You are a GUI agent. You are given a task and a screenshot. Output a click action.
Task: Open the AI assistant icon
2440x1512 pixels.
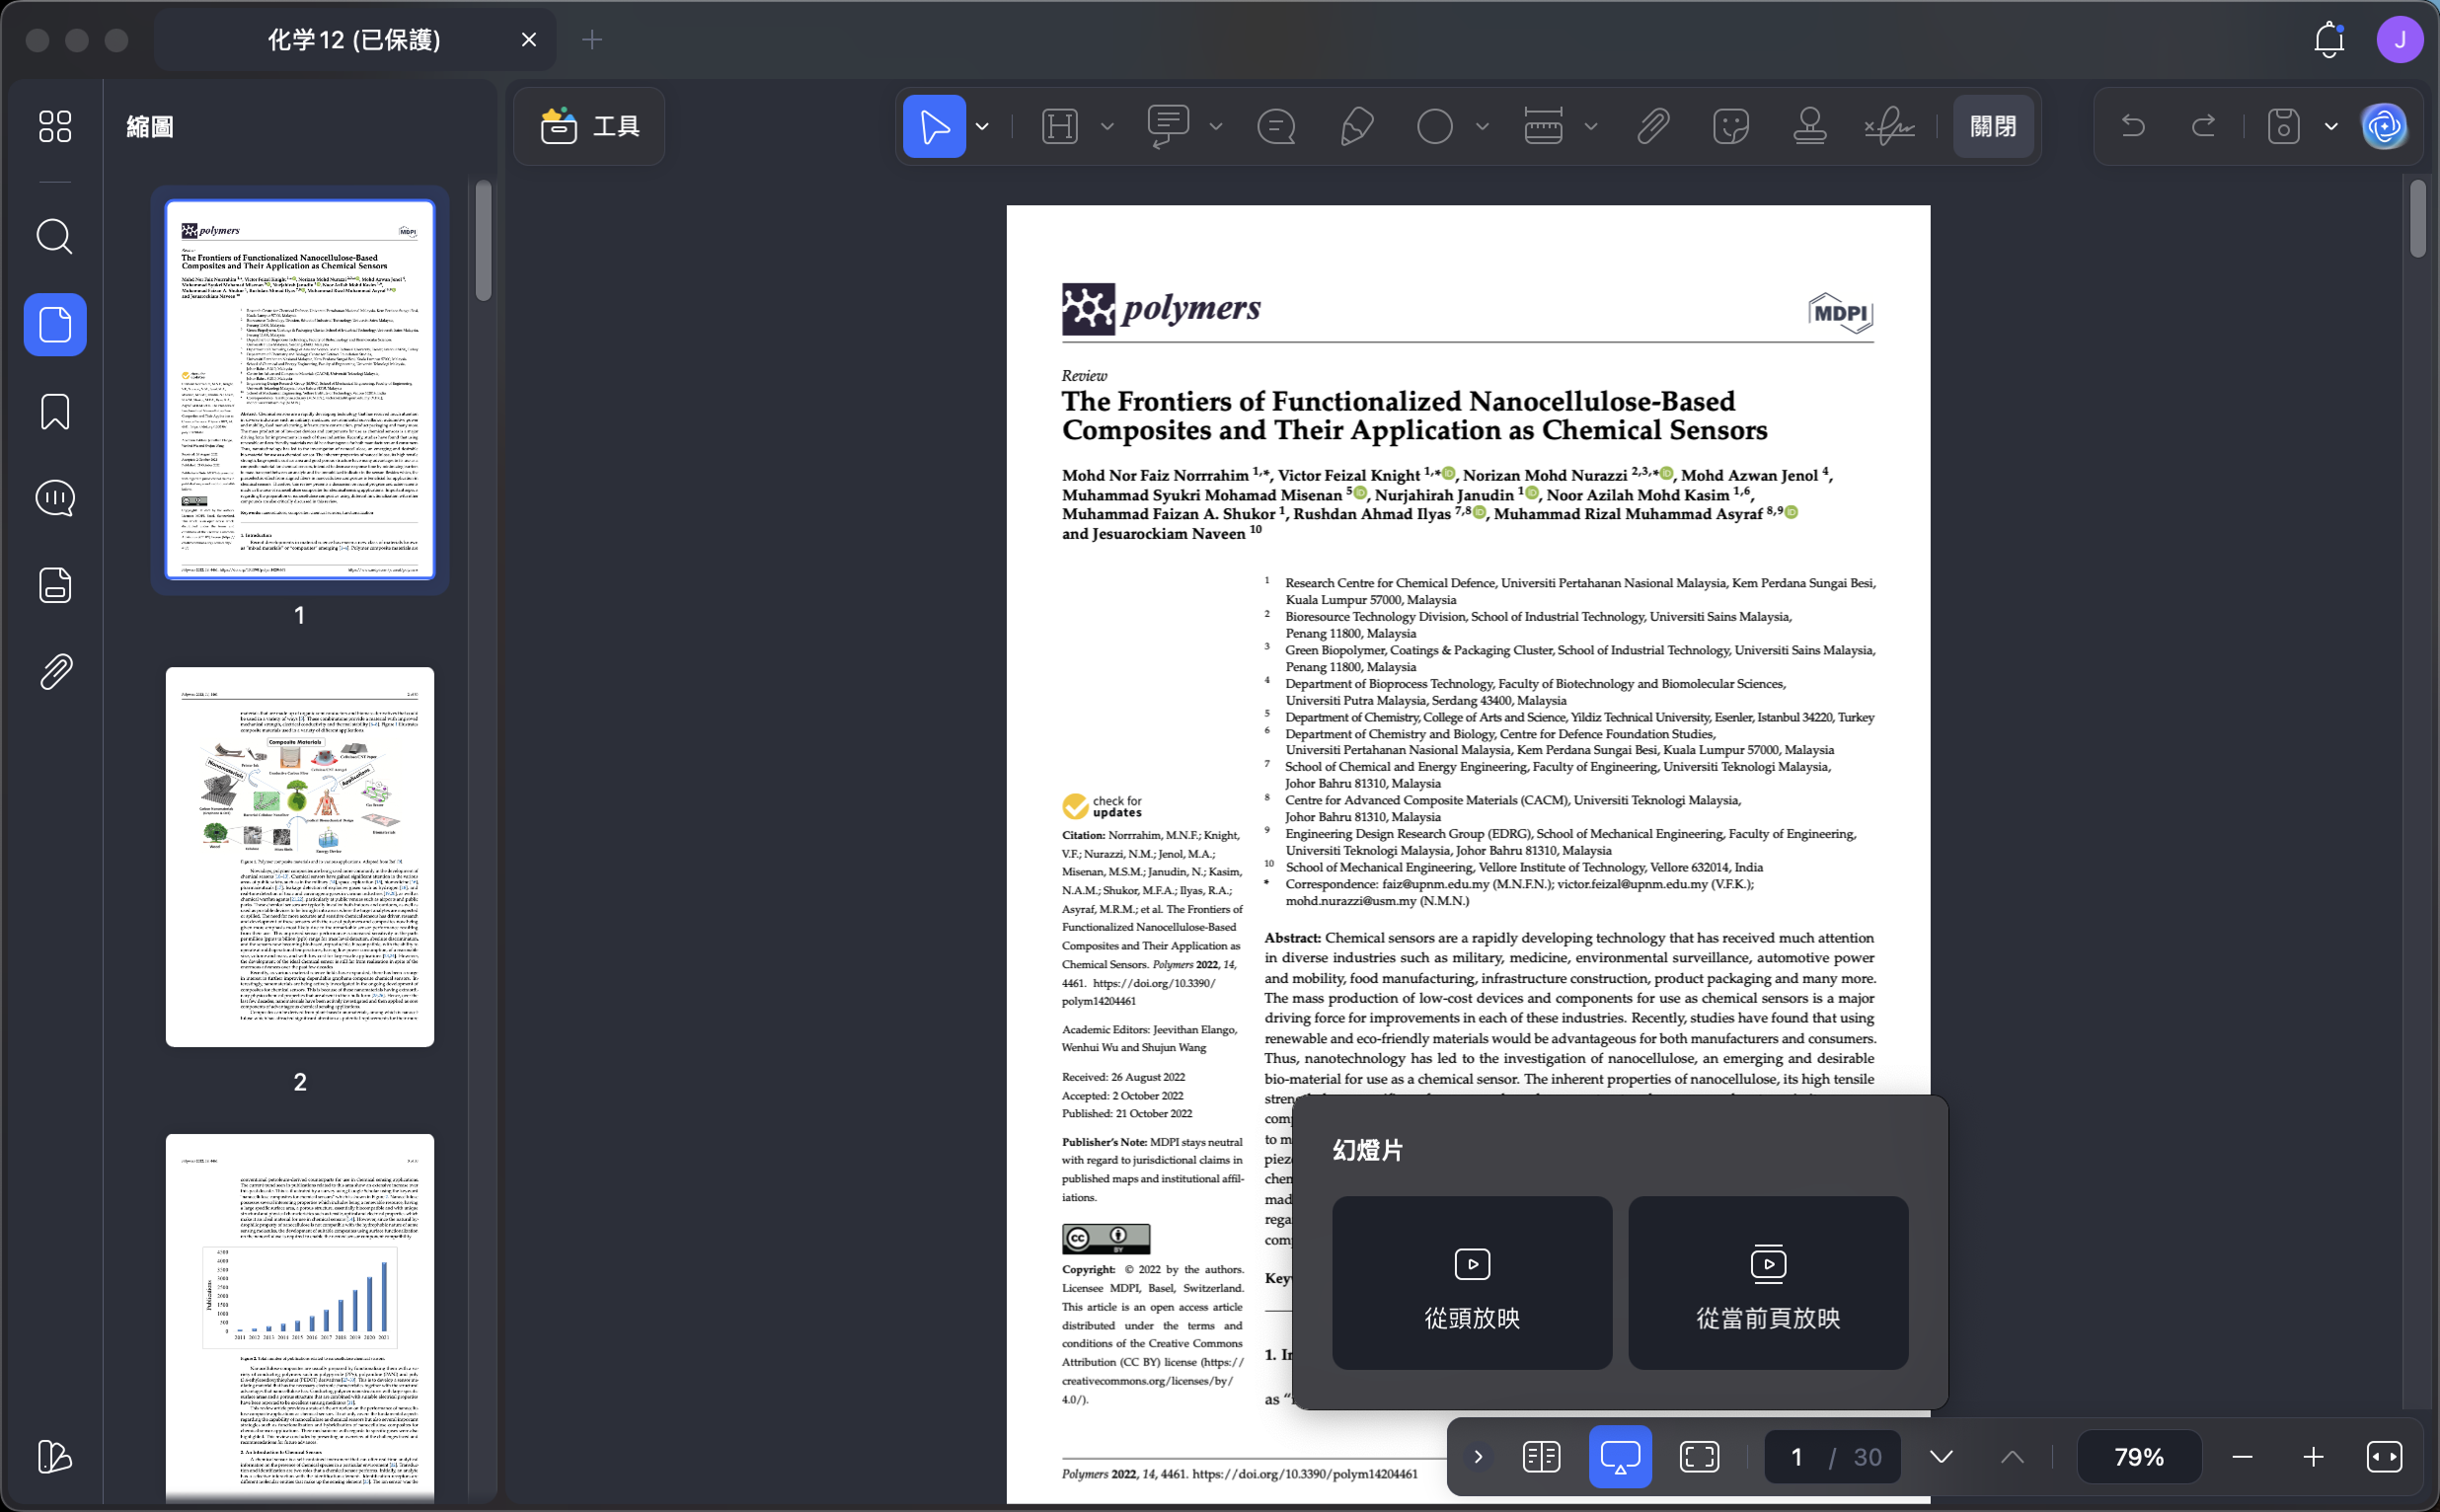tap(2384, 127)
